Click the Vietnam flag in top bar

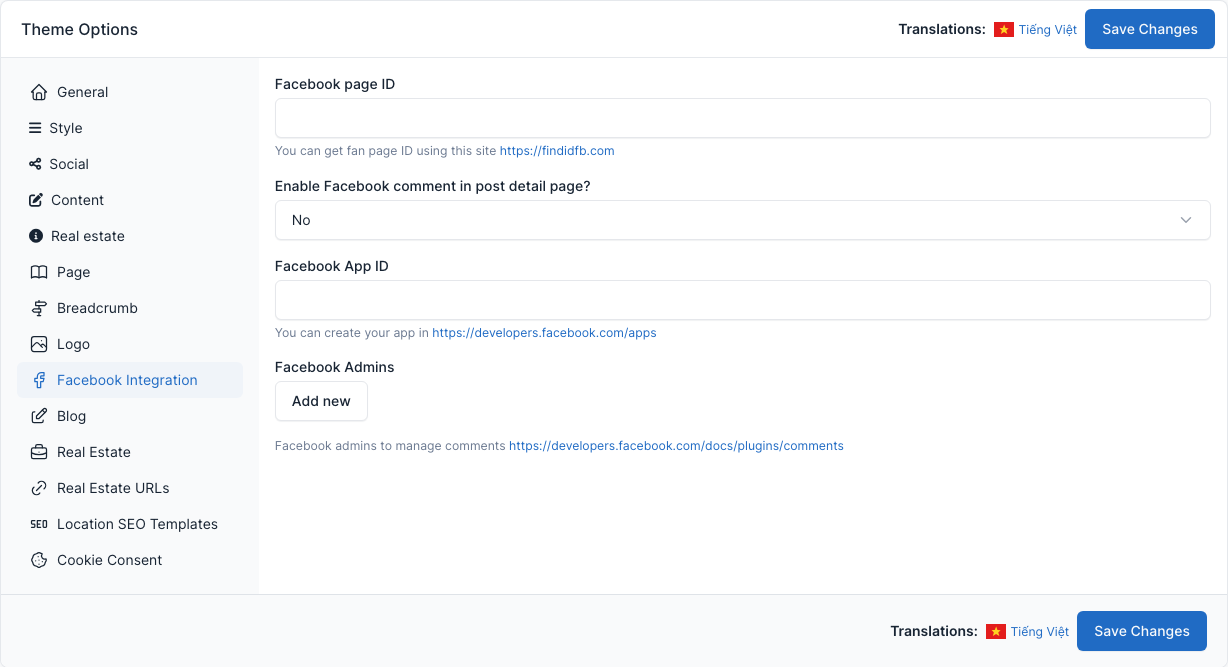tap(1004, 30)
